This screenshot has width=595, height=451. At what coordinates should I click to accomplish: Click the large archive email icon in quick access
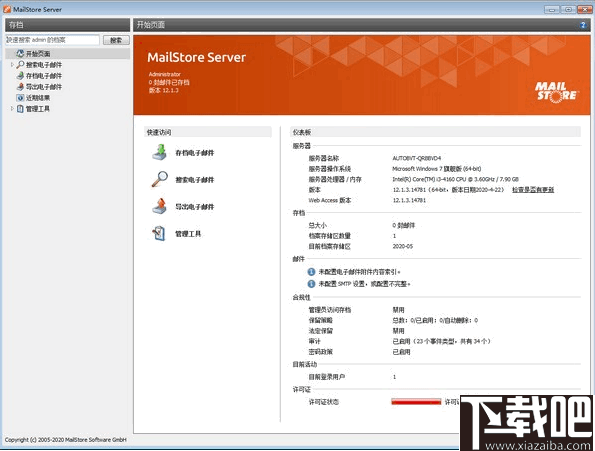tap(160, 152)
